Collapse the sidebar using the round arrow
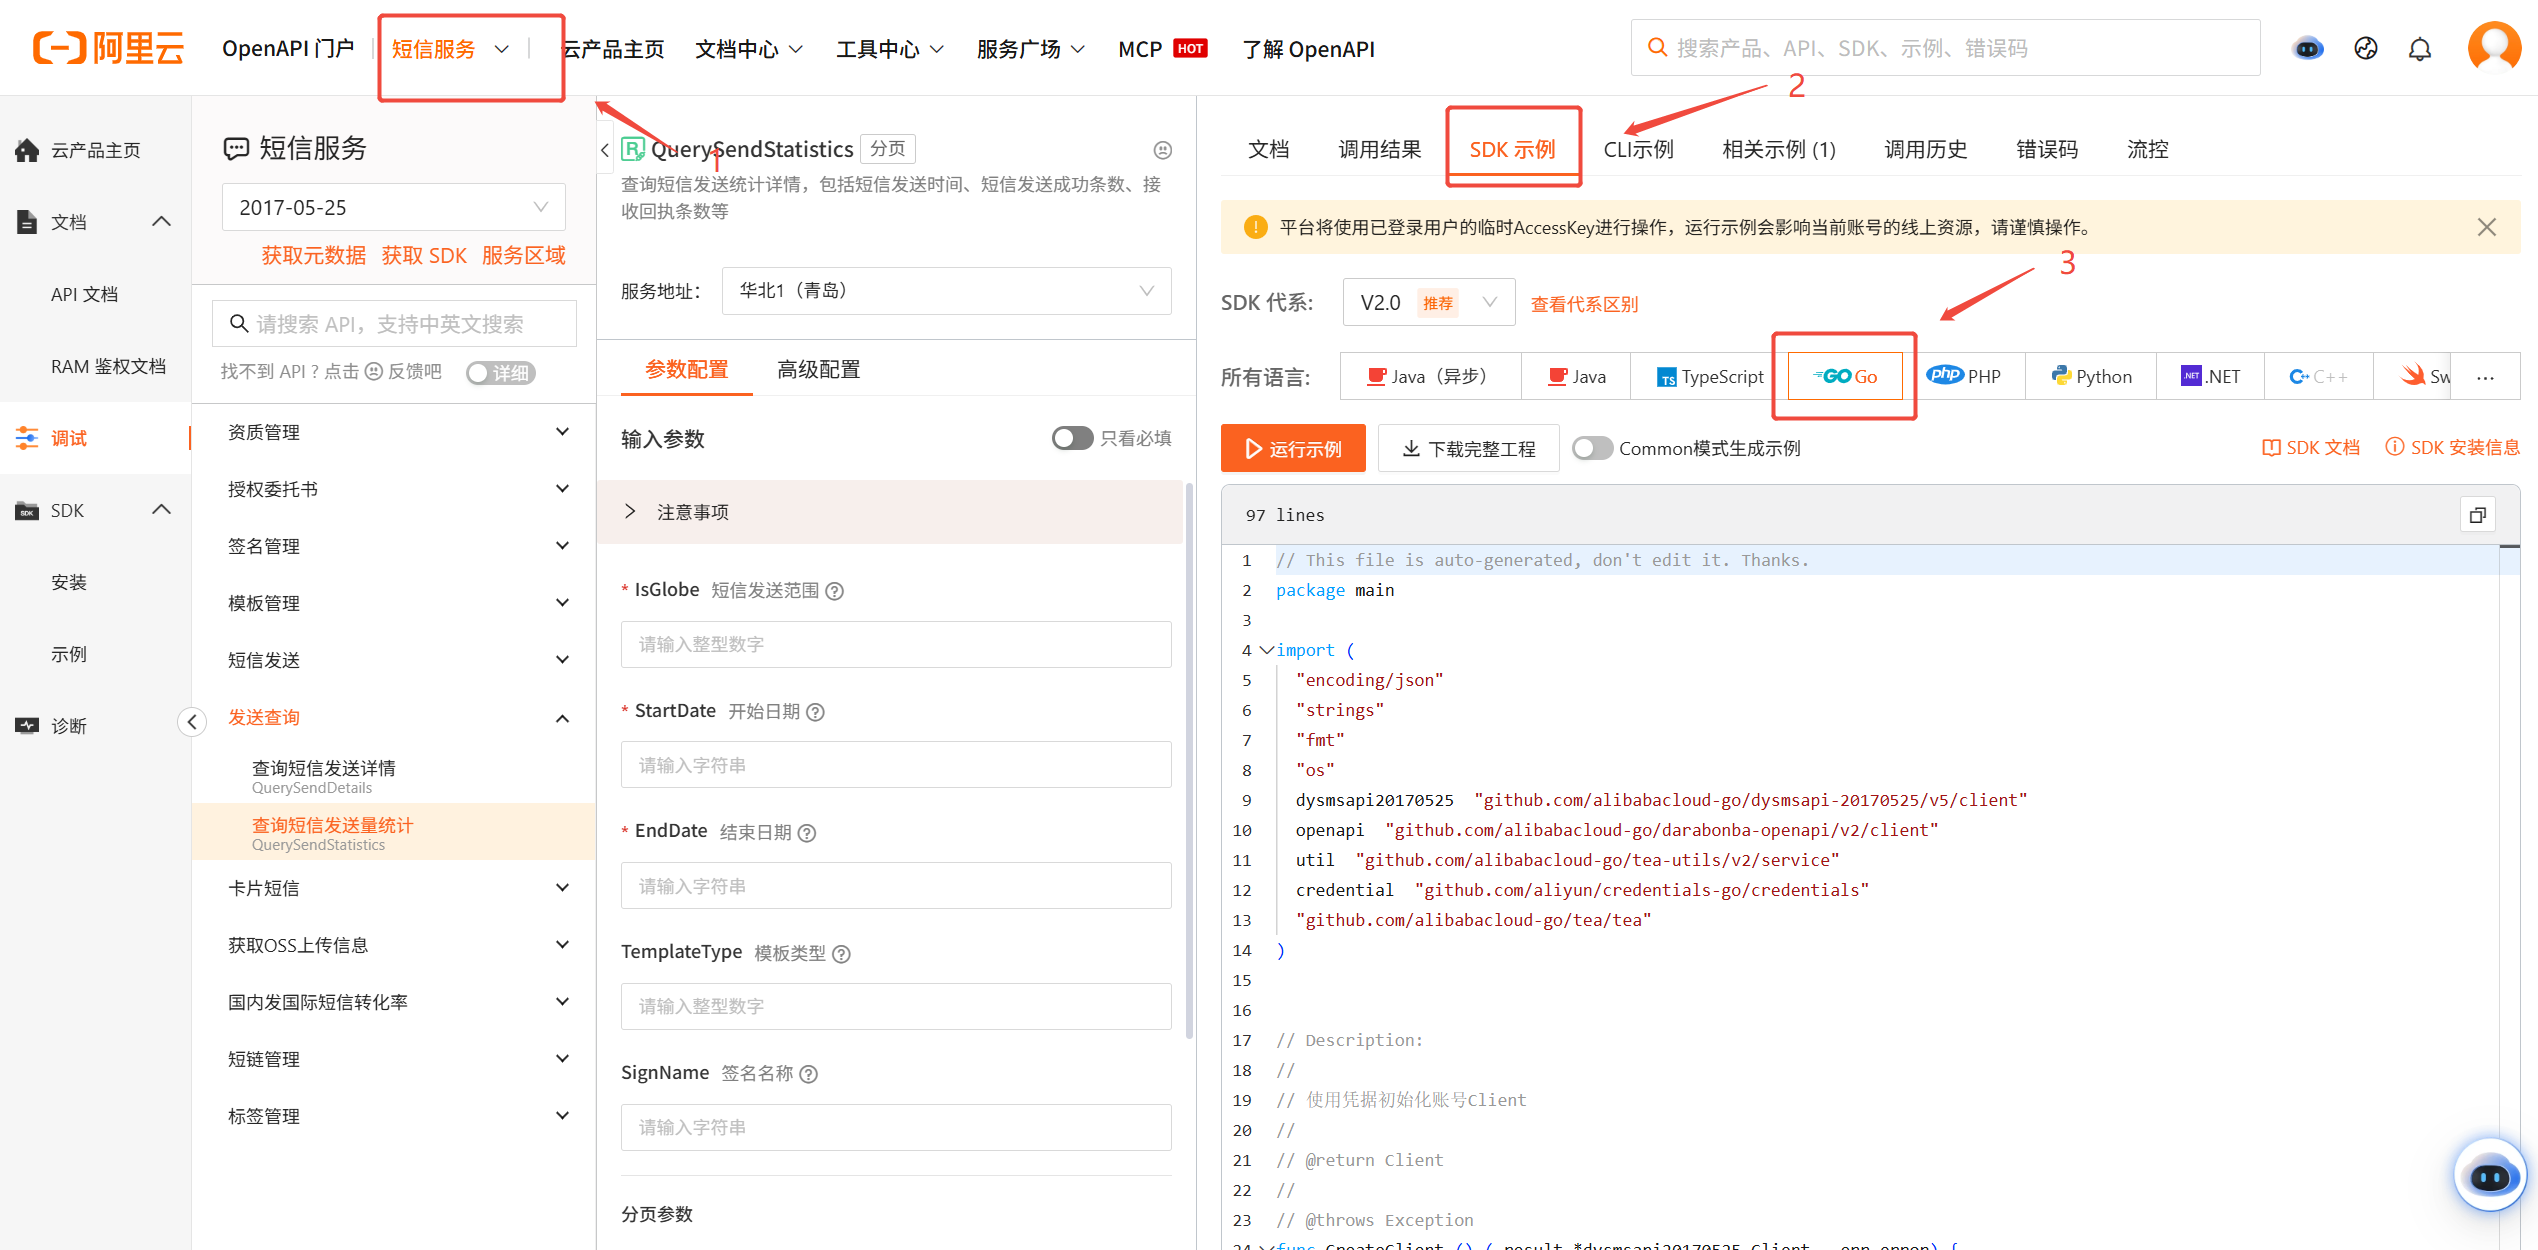Screen dimensions: 2538x1250 (x=192, y=722)
